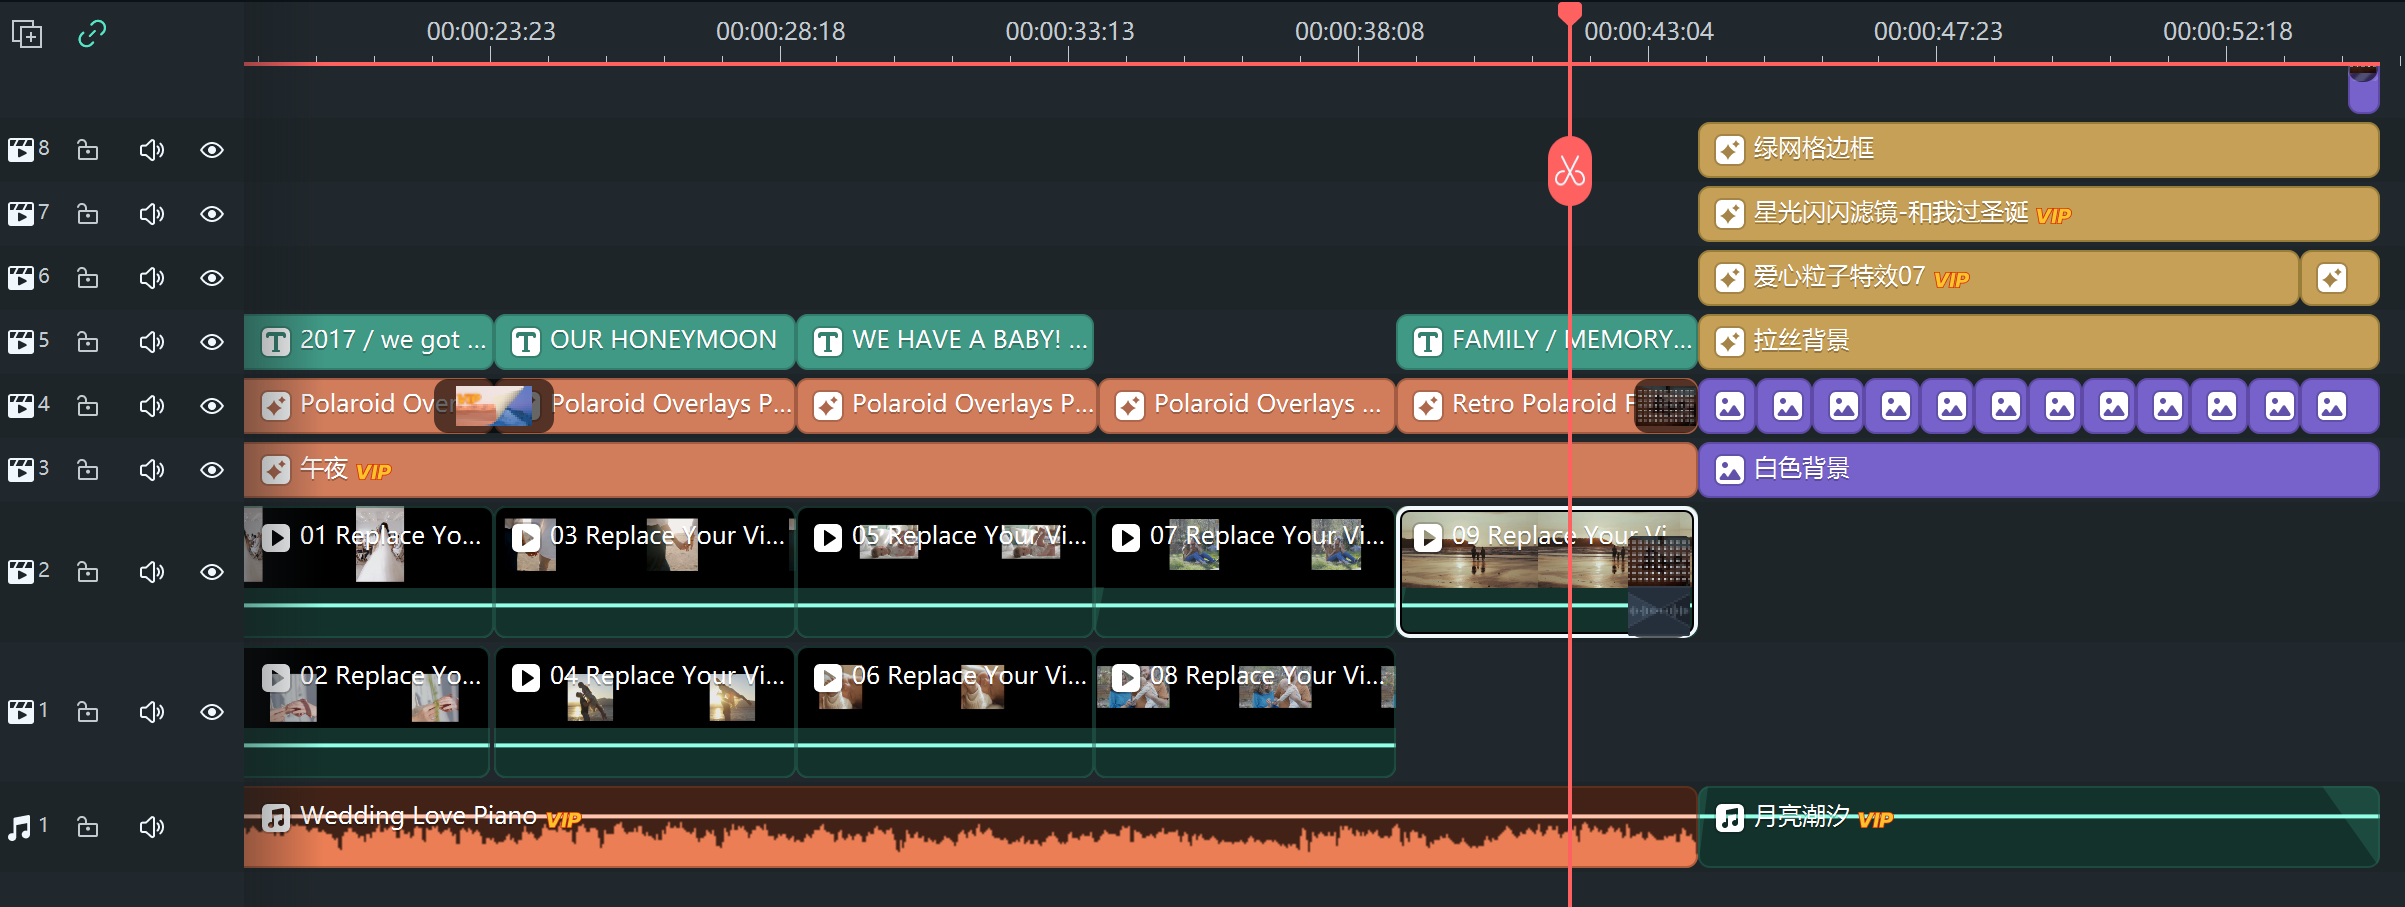The height and width of the screenshot is (907, 2405).
Task: Mute video track 8 audio
Action: coord(152,150)
